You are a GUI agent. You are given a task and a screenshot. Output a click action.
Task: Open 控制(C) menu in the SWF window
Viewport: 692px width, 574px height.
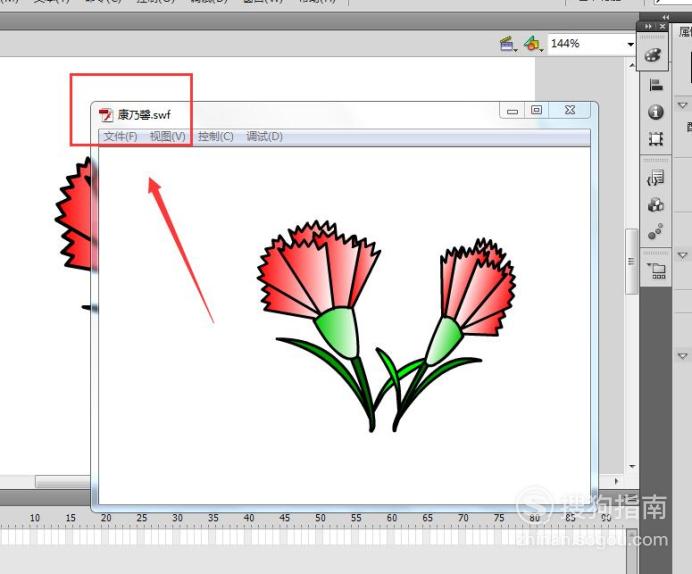pyautogui.click(x=215, y=136)
